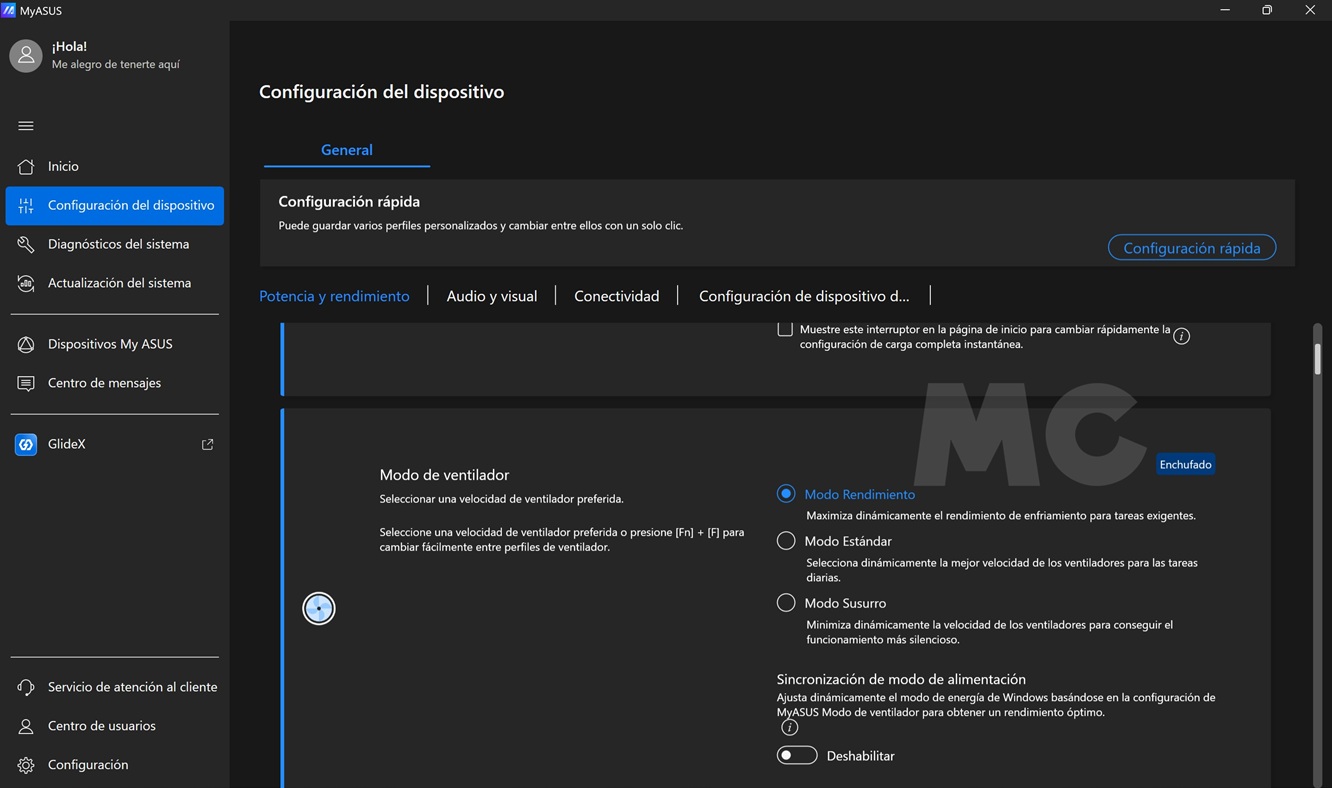This screenshot has width=1332, height=788.
Task: Click info icon under Sincronización de modo de alimentación
Action: click(789, 728)
